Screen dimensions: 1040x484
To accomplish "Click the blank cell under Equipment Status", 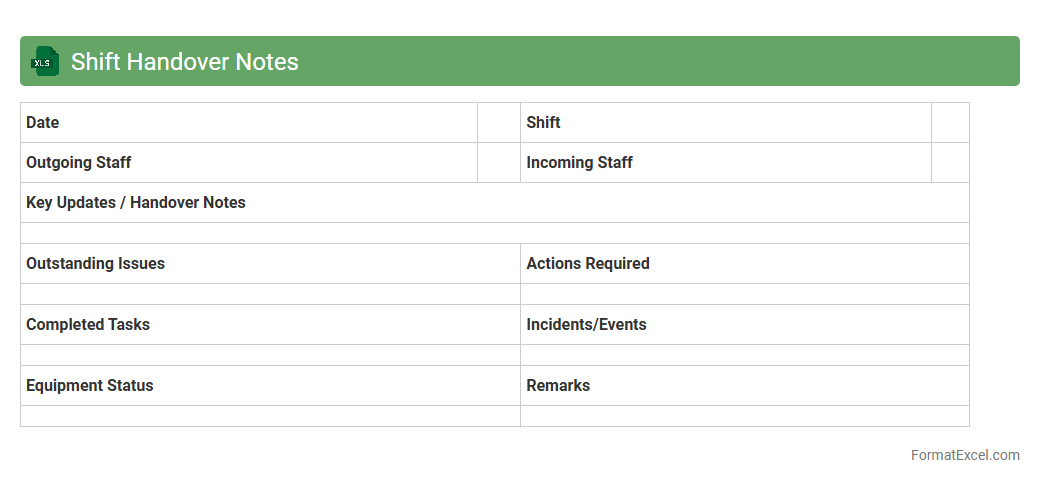I will pos(270,416).
